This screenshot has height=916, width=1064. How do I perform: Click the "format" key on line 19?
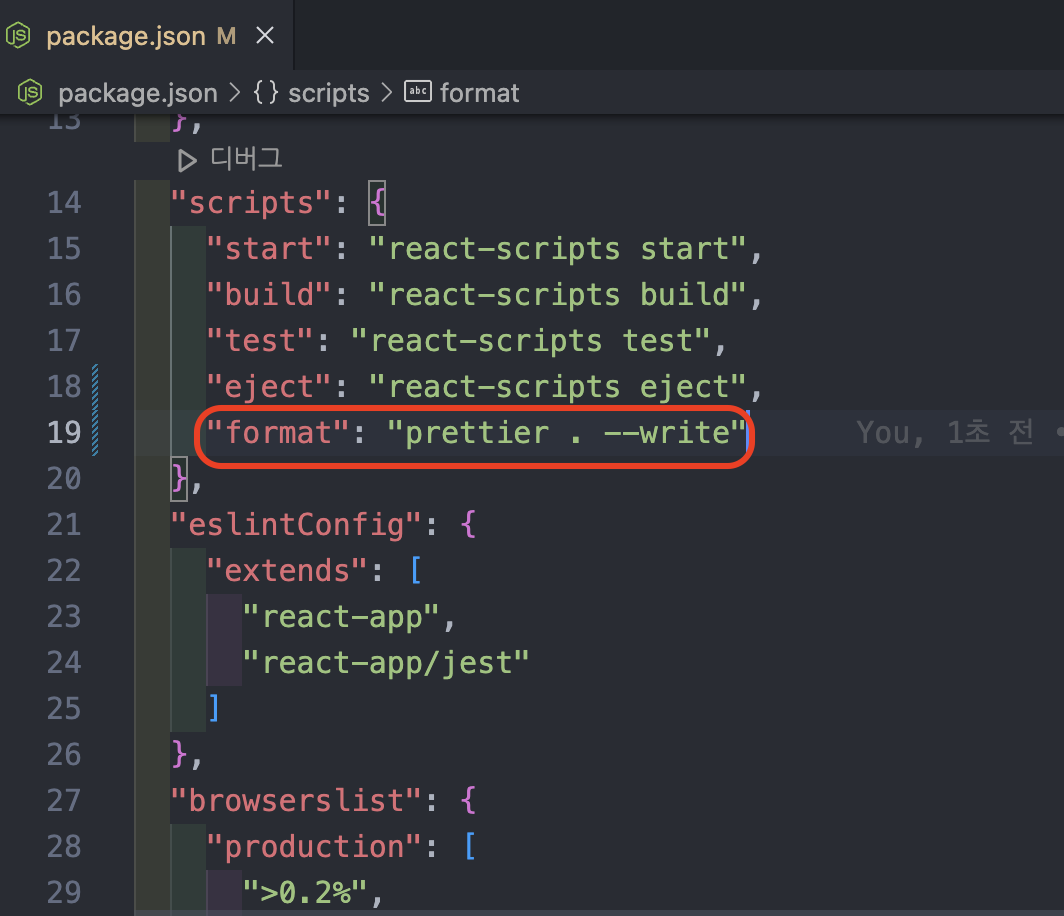pyautogui.click(x=278, y=433)
